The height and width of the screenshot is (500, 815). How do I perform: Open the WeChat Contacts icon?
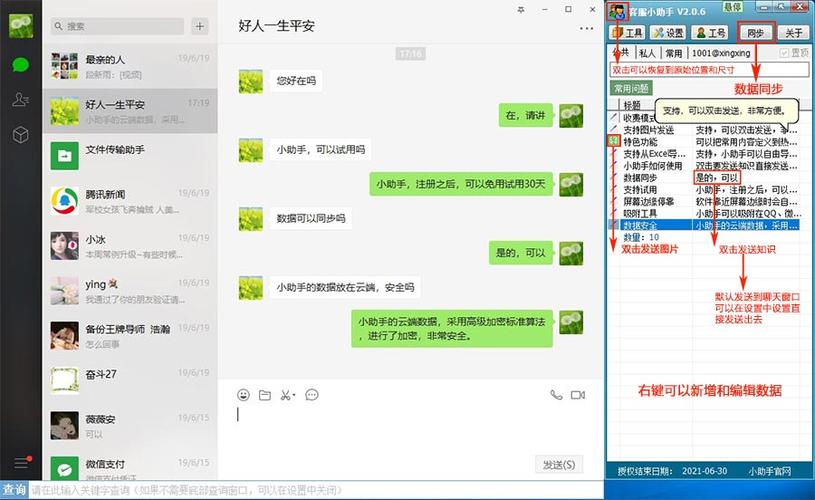[x=20, y=99]
